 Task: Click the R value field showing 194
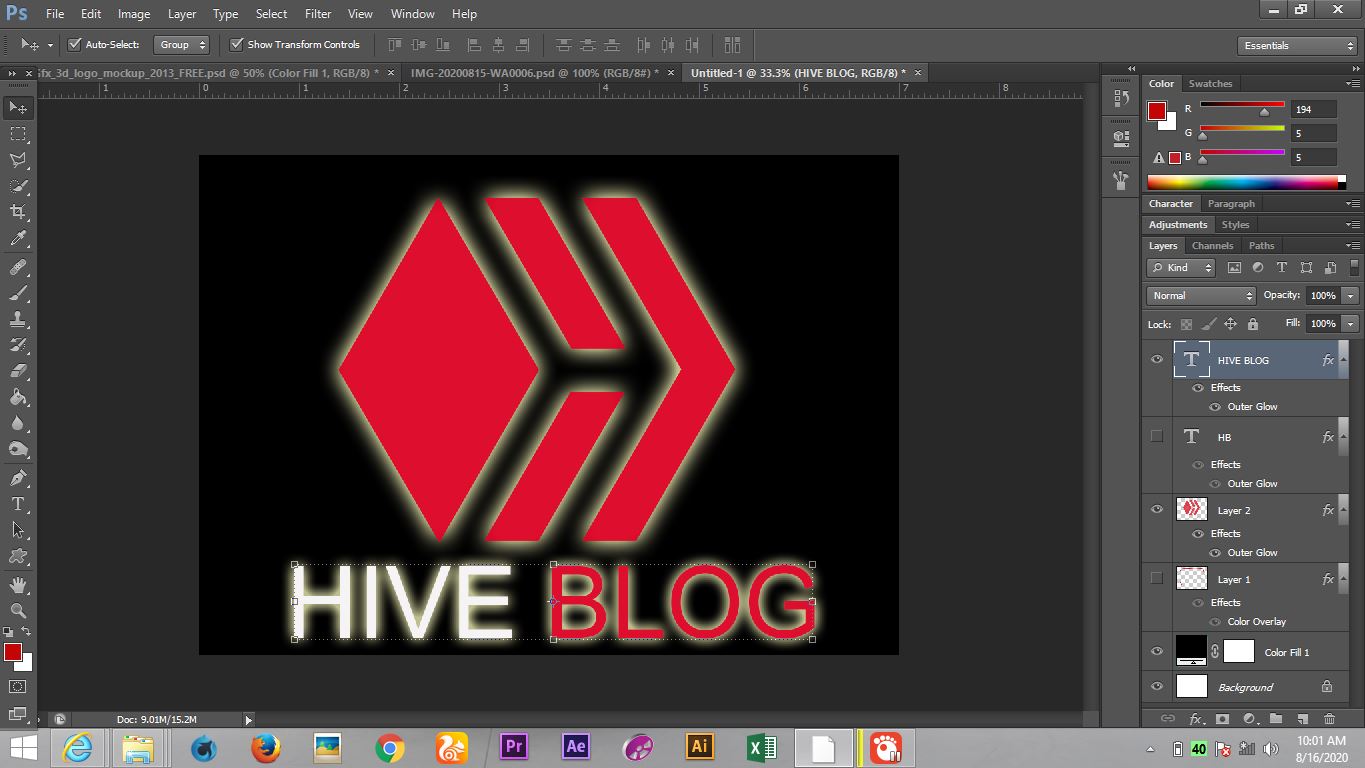click(x=1313, y=109)
